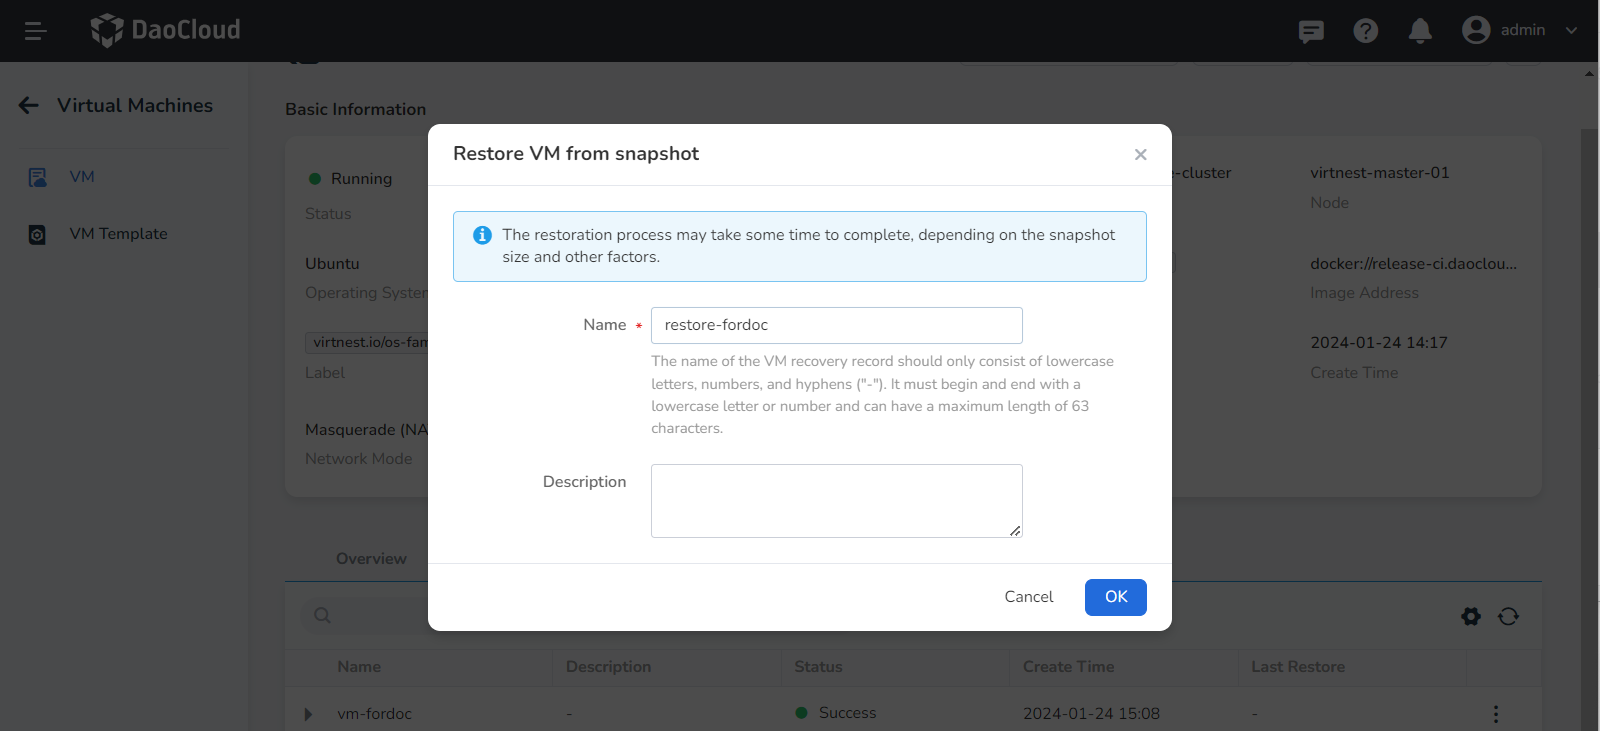Go back using Virtual Machines arrow
Screen dimensions: 1600x731
[x=29, y=106]
